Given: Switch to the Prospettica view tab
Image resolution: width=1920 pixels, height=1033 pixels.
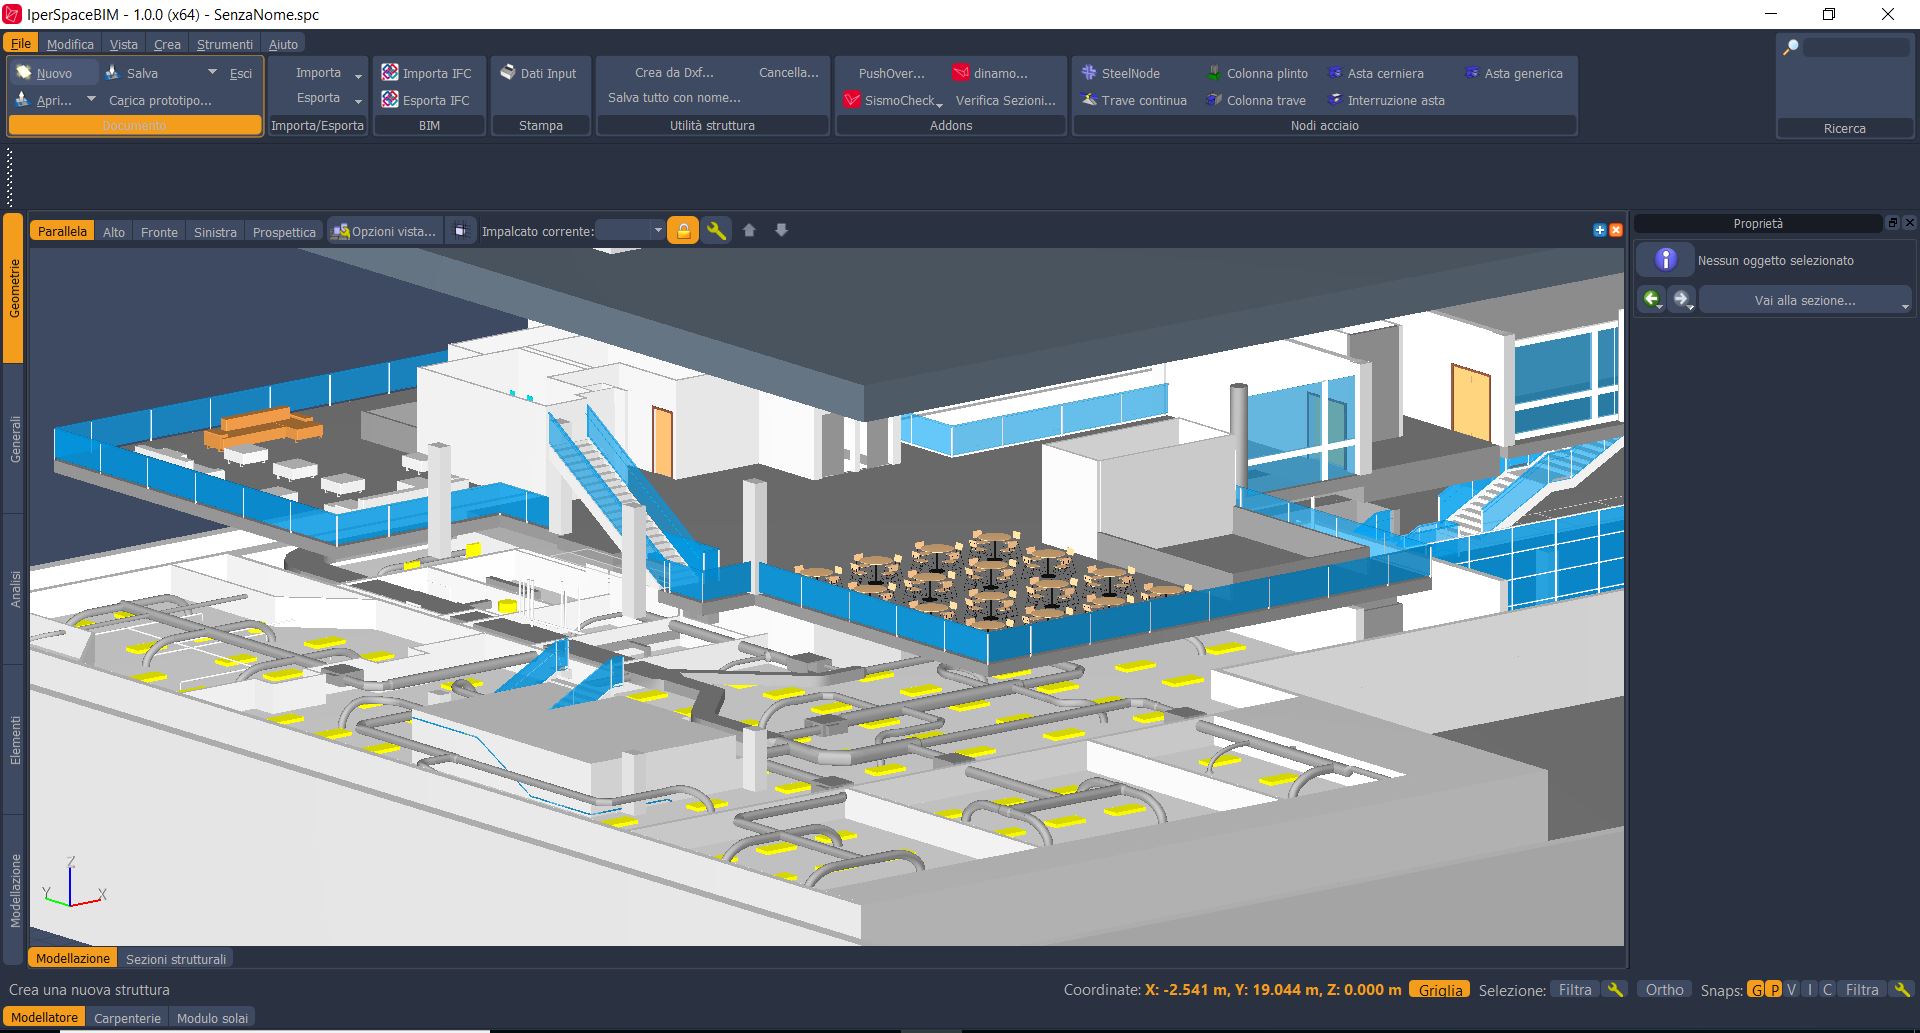Looking at the screenshot, I should (x=284, y=232).
